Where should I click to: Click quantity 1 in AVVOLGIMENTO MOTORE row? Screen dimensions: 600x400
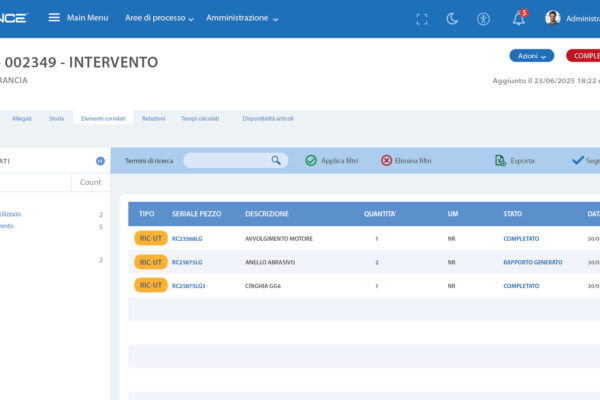click(377, 238)
